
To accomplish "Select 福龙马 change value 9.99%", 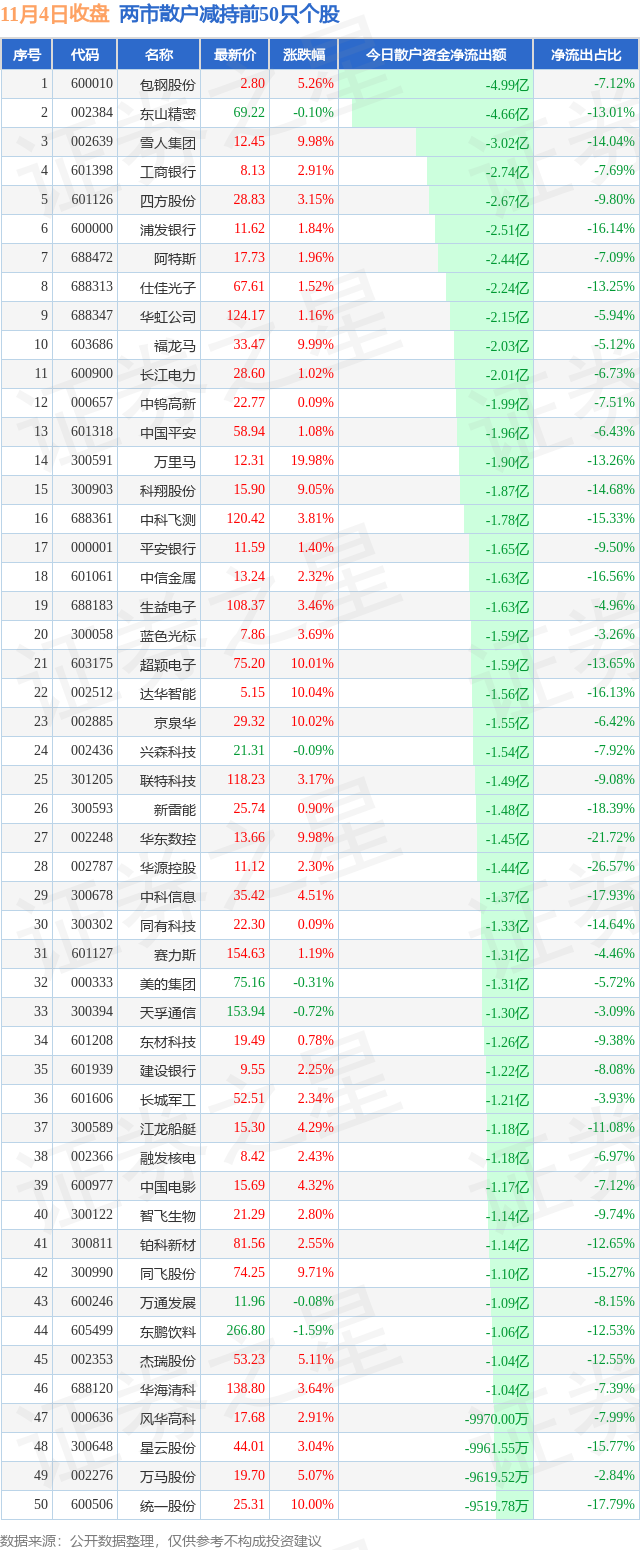I will point(316,346).
